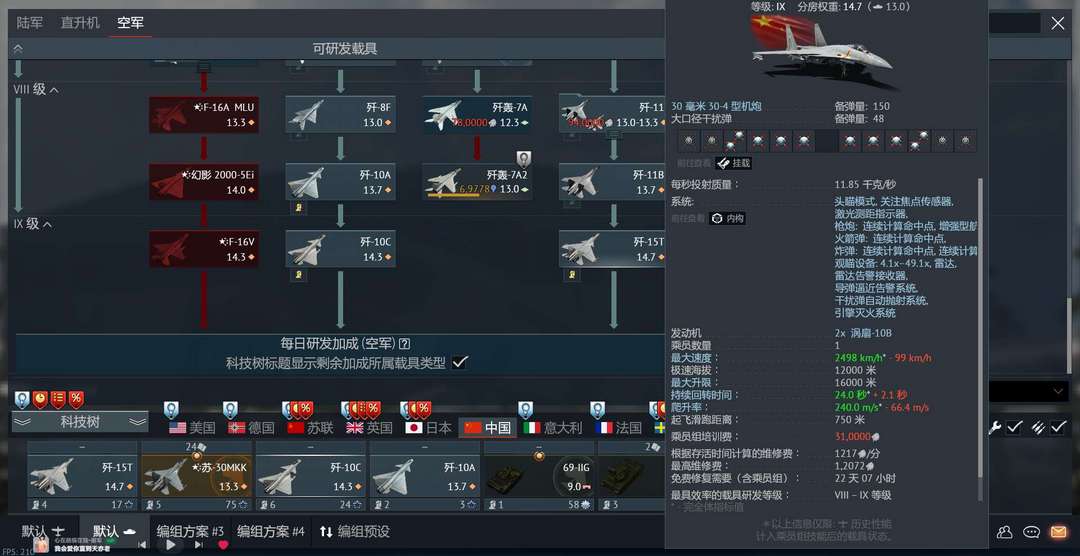Click the crew icon below tree 歼-15T
1080x556 pixels.
point(572,274)
